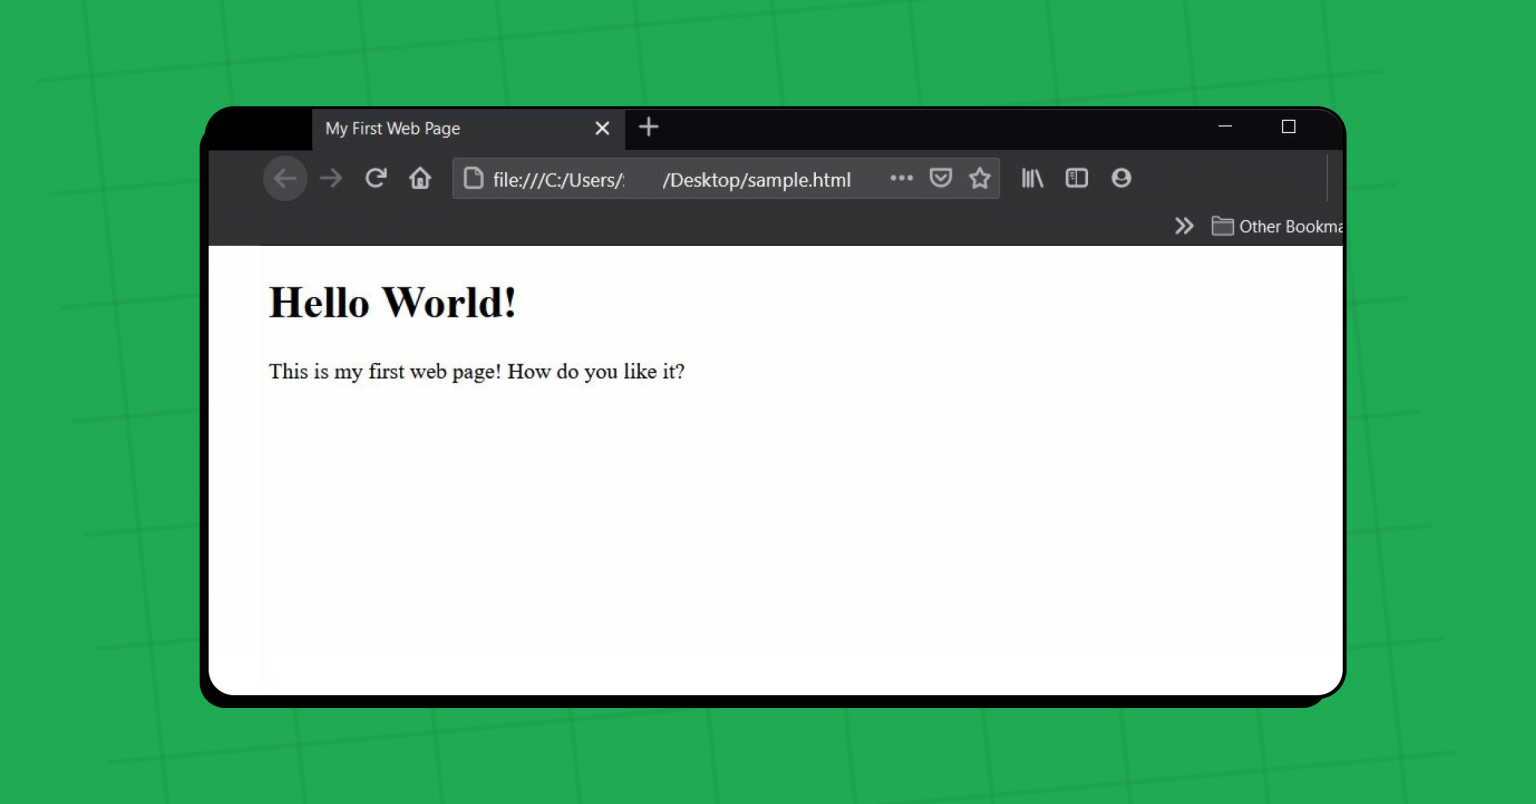The image size is (1536, 804).
Task: Open the Library panel
Action: pyautogui.click(x=1031, y=177)
